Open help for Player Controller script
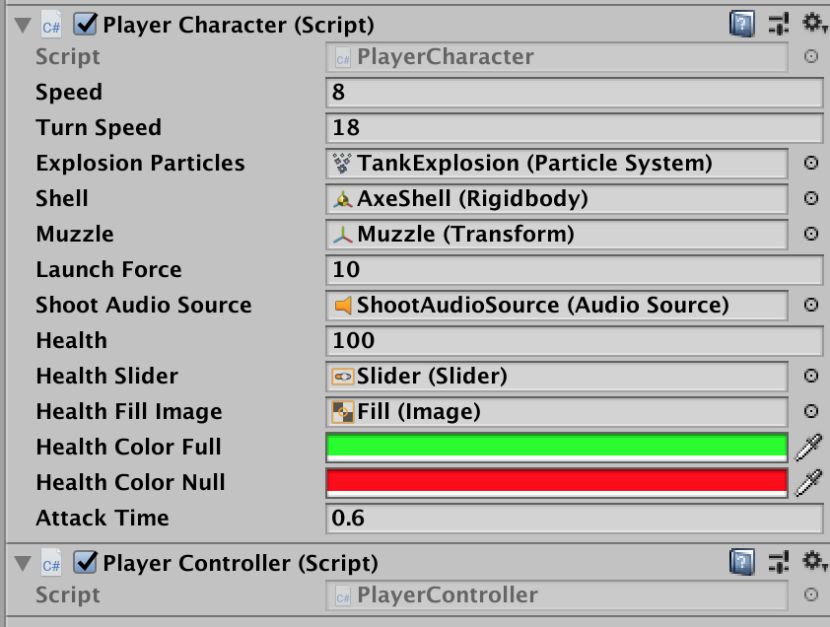The height and width of the screenshot is (627, 830). 742,562
